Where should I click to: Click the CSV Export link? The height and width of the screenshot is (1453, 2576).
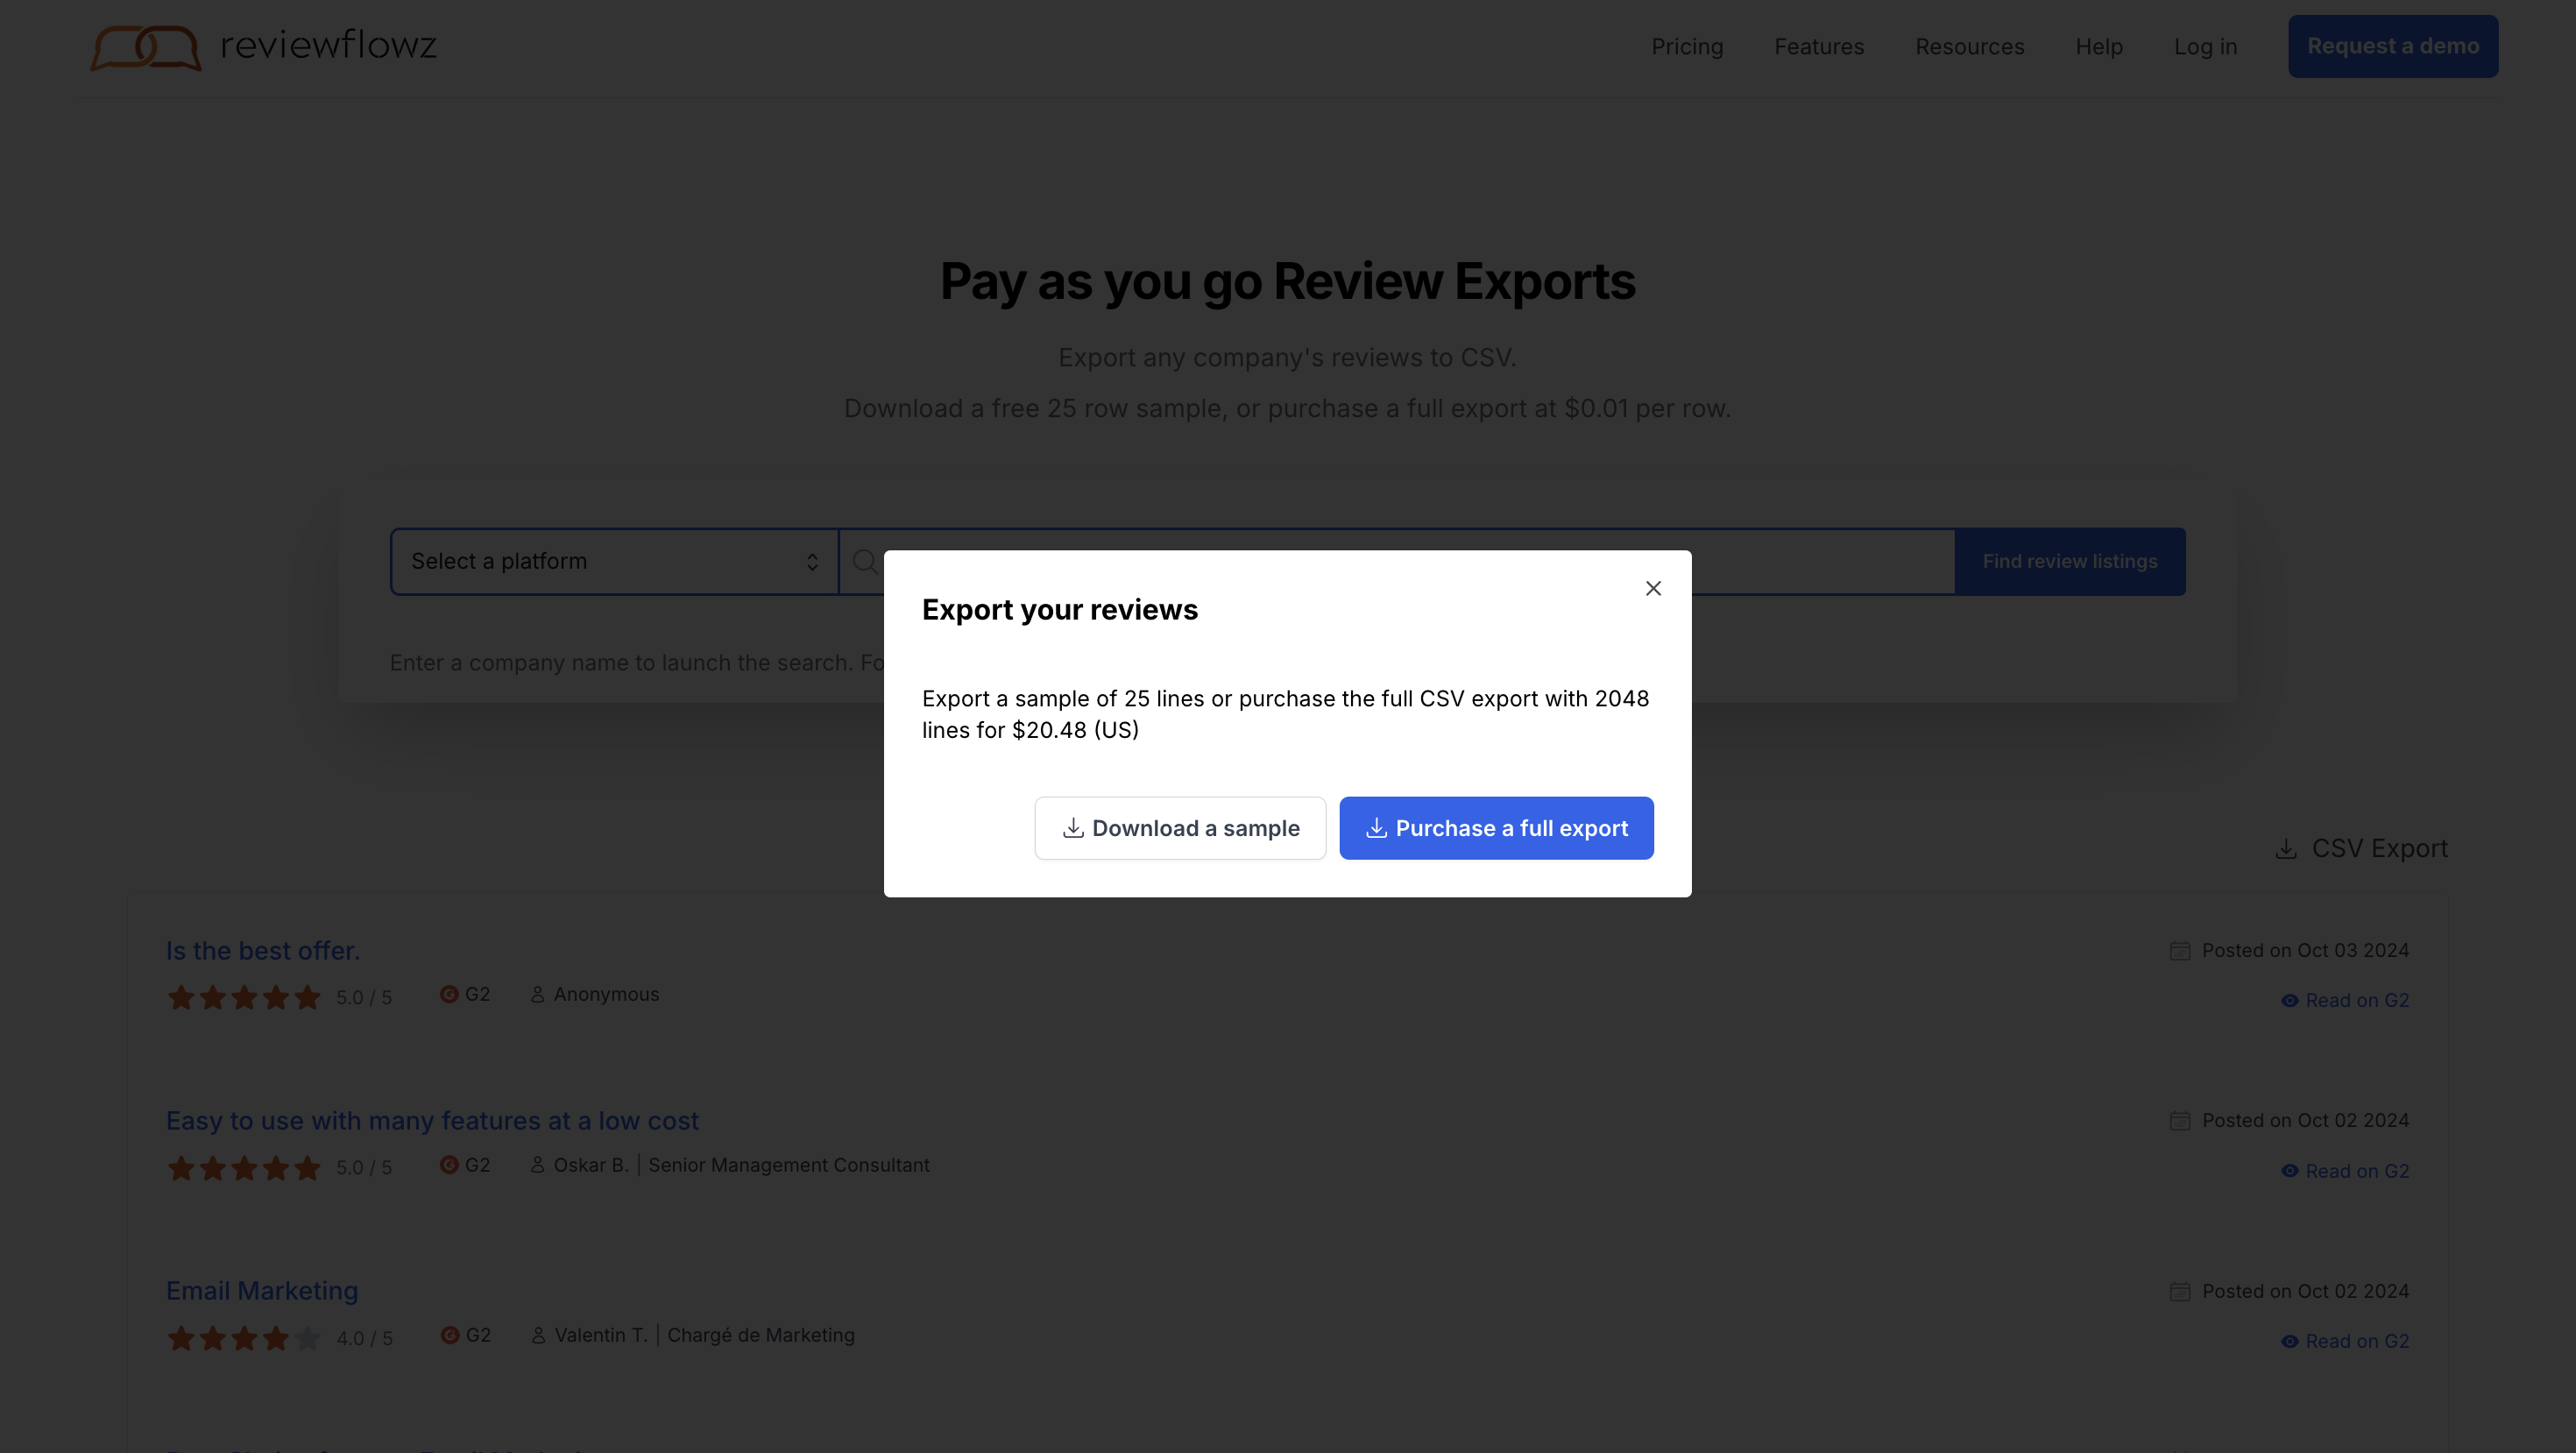point(2361,848)
